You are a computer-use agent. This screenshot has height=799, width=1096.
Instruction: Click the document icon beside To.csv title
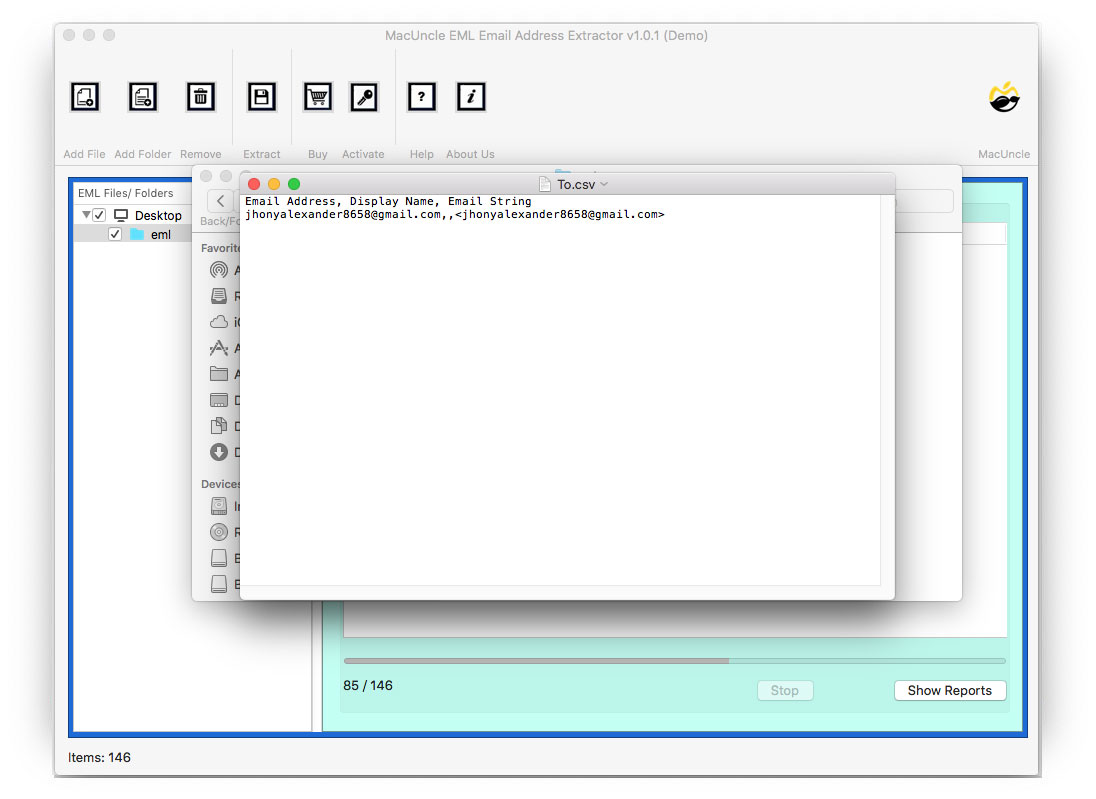point(545,185)
